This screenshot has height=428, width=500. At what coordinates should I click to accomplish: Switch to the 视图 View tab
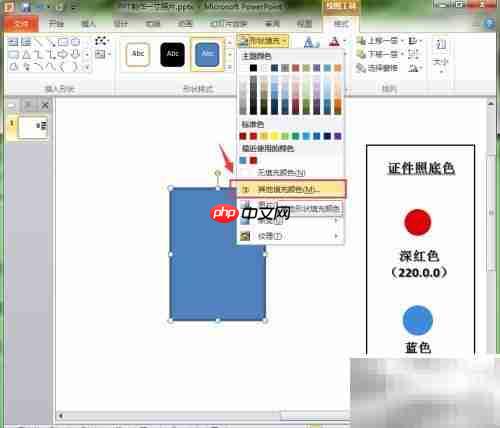click(304, 24)
